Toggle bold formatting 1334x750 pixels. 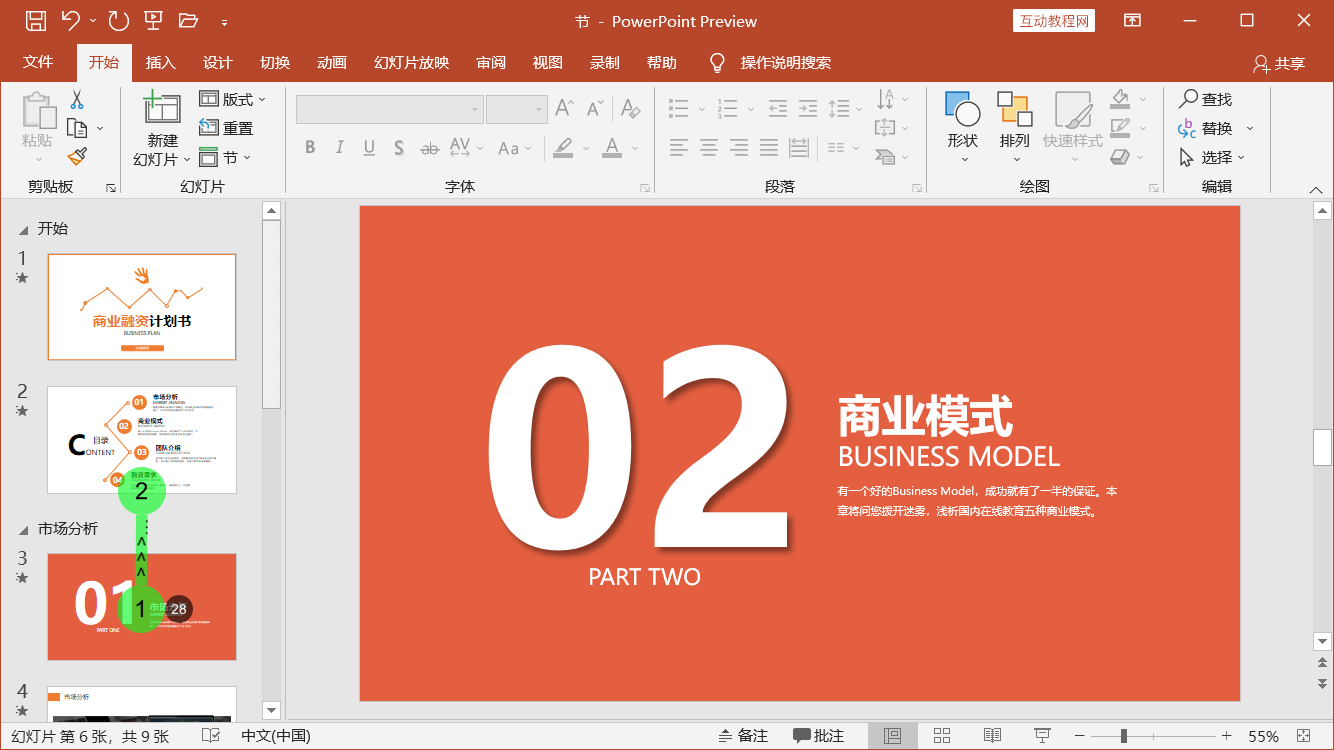[310, 148]
